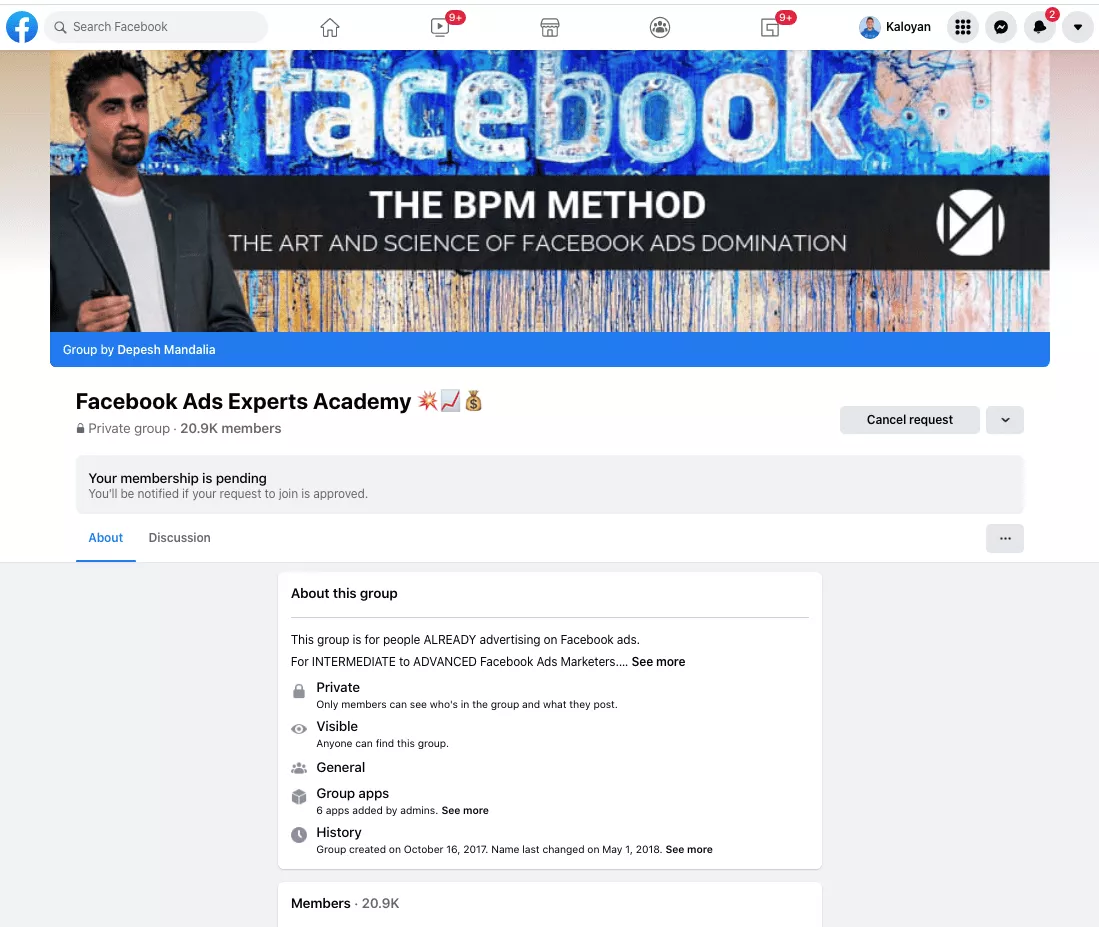Expand the account dropdown arrow
This screenshot has height=927, width=1099.
click(x=1078, y=27)
